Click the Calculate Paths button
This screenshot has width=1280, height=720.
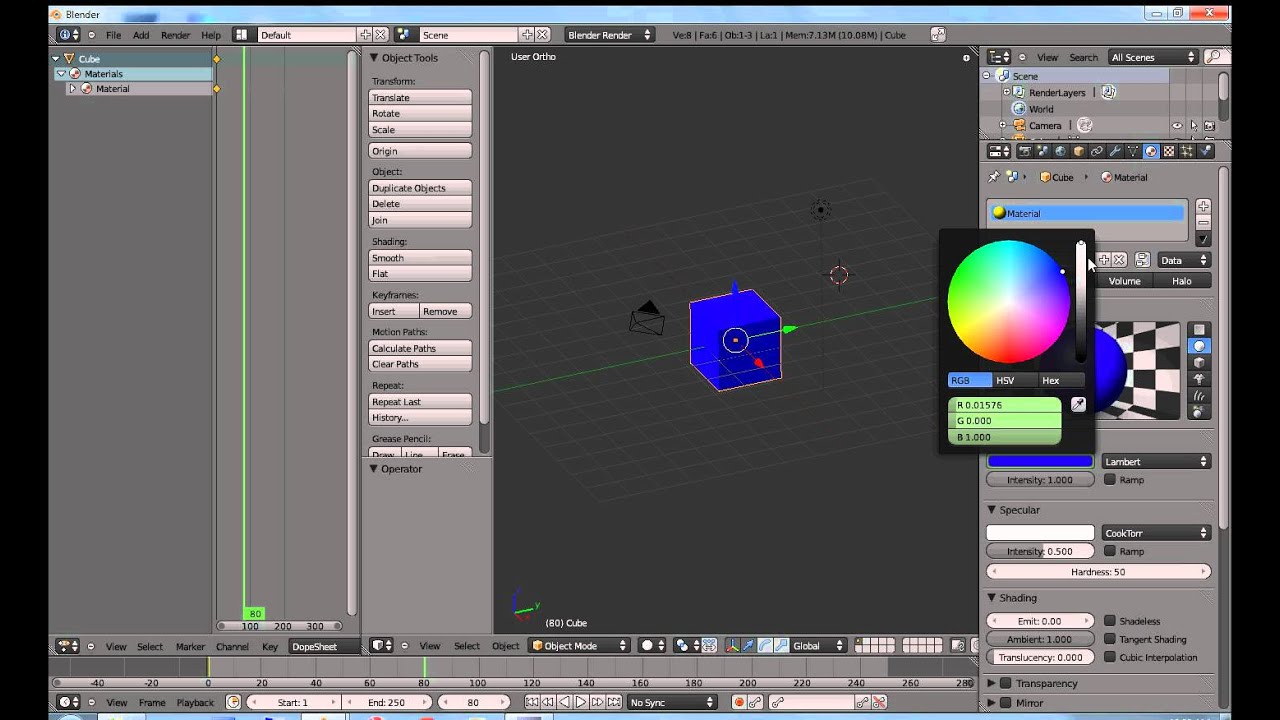pyautogui.click(x=420, y=348)
